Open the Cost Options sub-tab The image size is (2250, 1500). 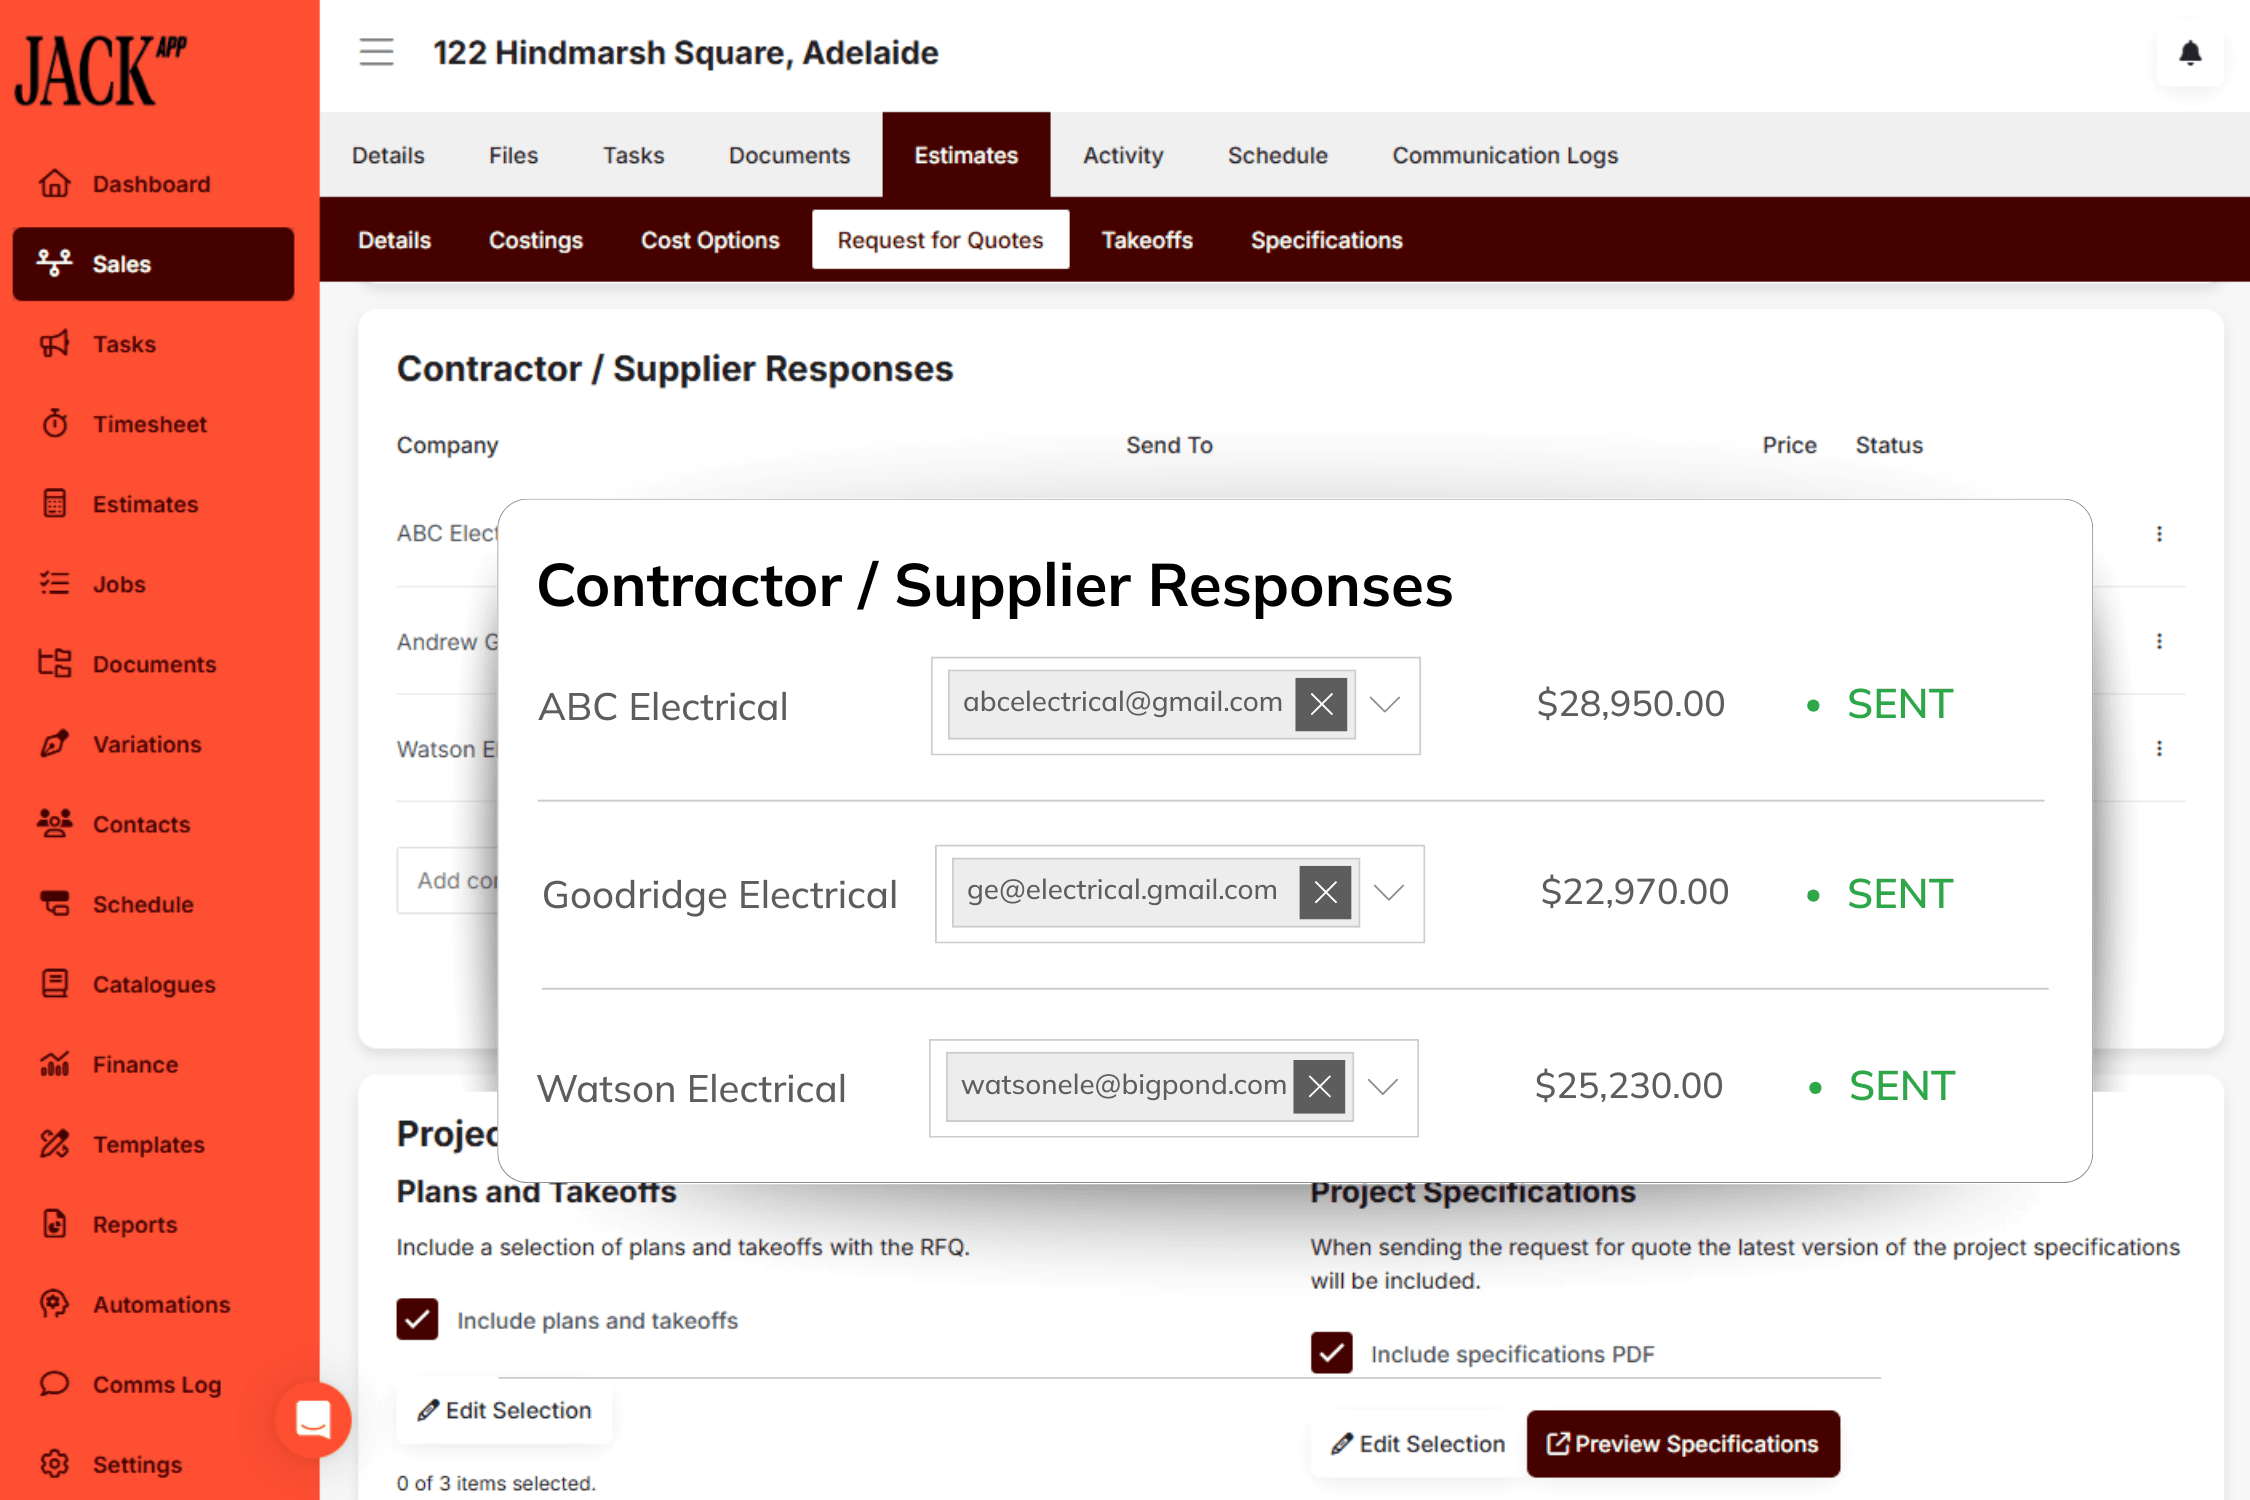tap(710, 240)
